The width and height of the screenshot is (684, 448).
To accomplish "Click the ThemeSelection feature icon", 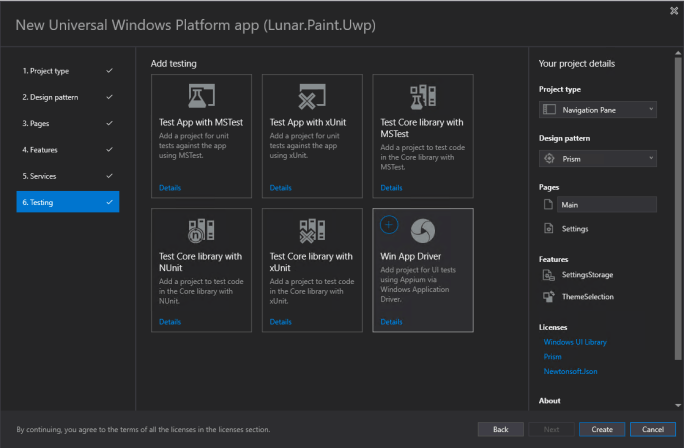I will [x=549, y=297].
